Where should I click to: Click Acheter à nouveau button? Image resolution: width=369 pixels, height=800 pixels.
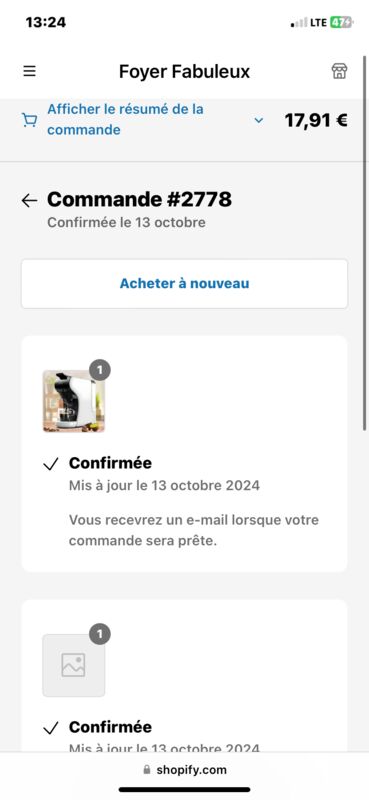184,284
